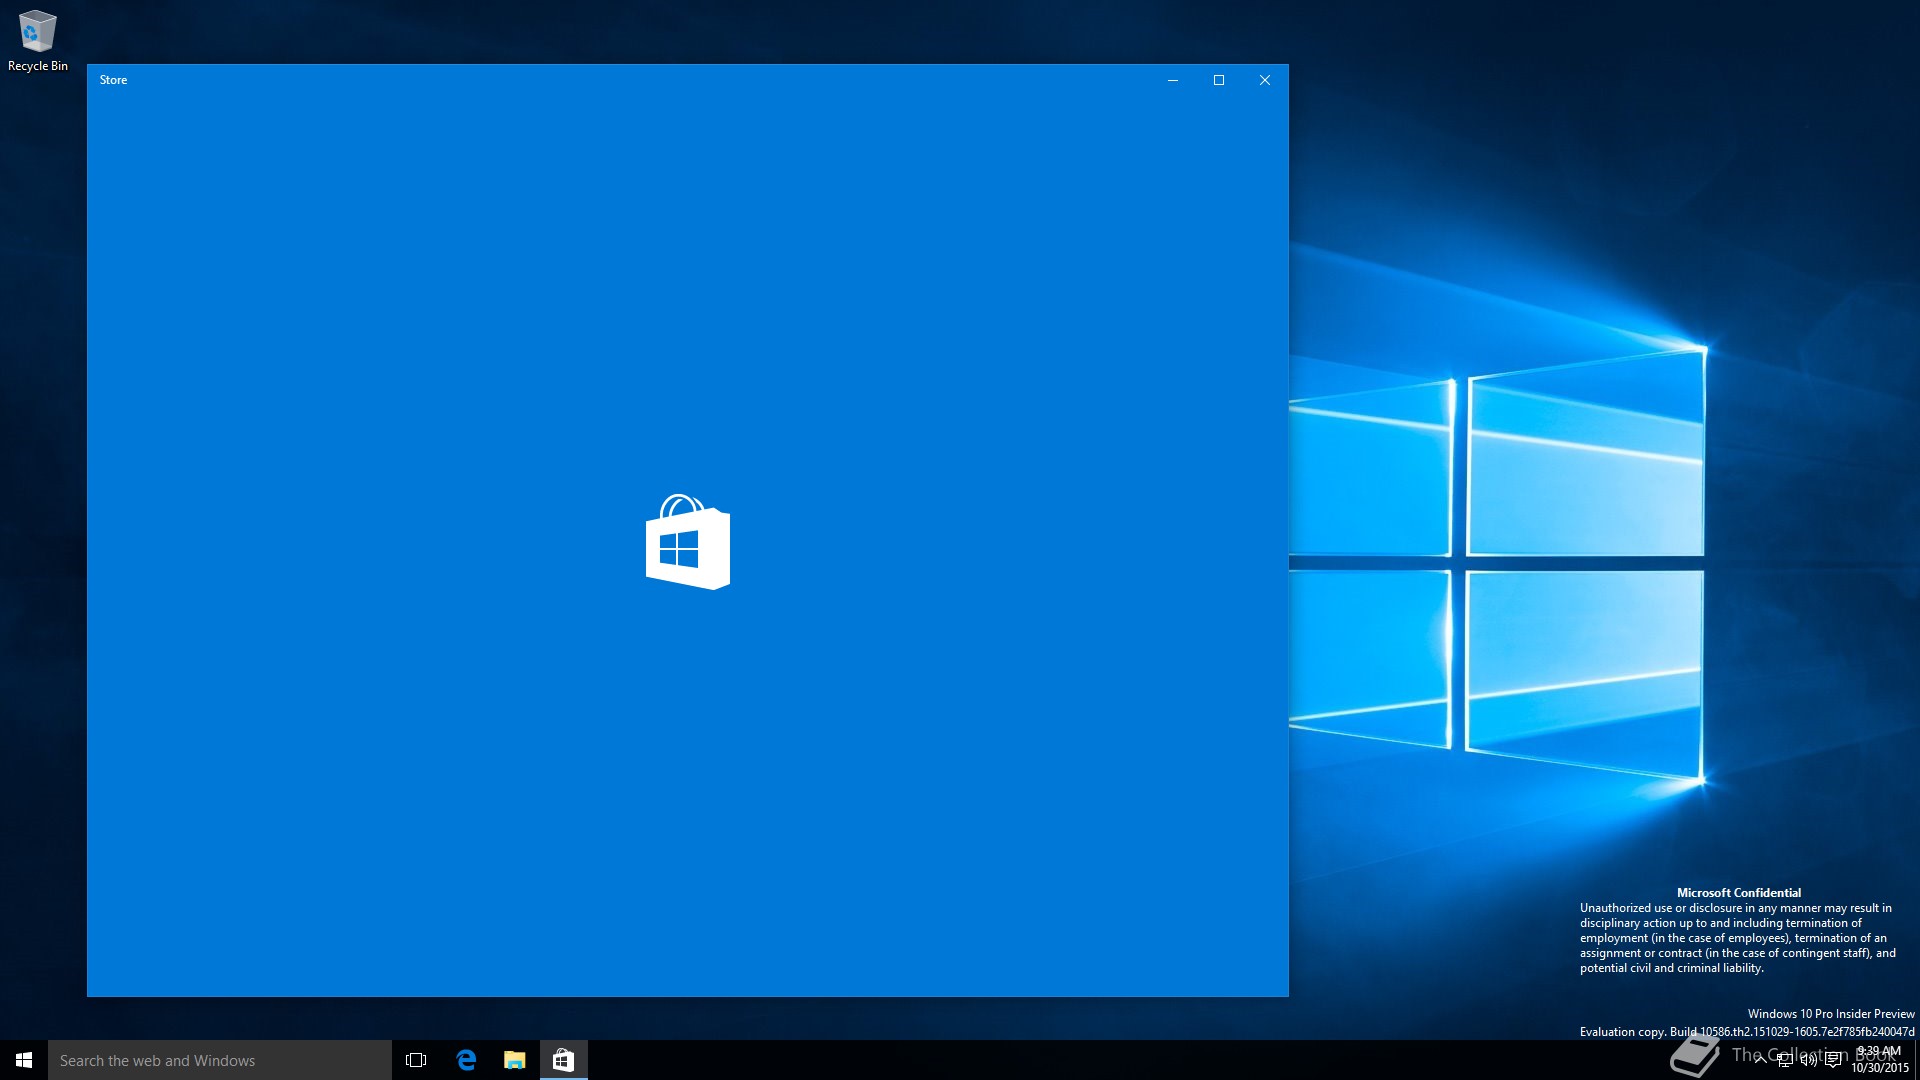Screen dimensions: 1920x1080
Task: Click Show desktop at the taskbar edge
Action: pyautogui.click(x=1917, y=1060)
